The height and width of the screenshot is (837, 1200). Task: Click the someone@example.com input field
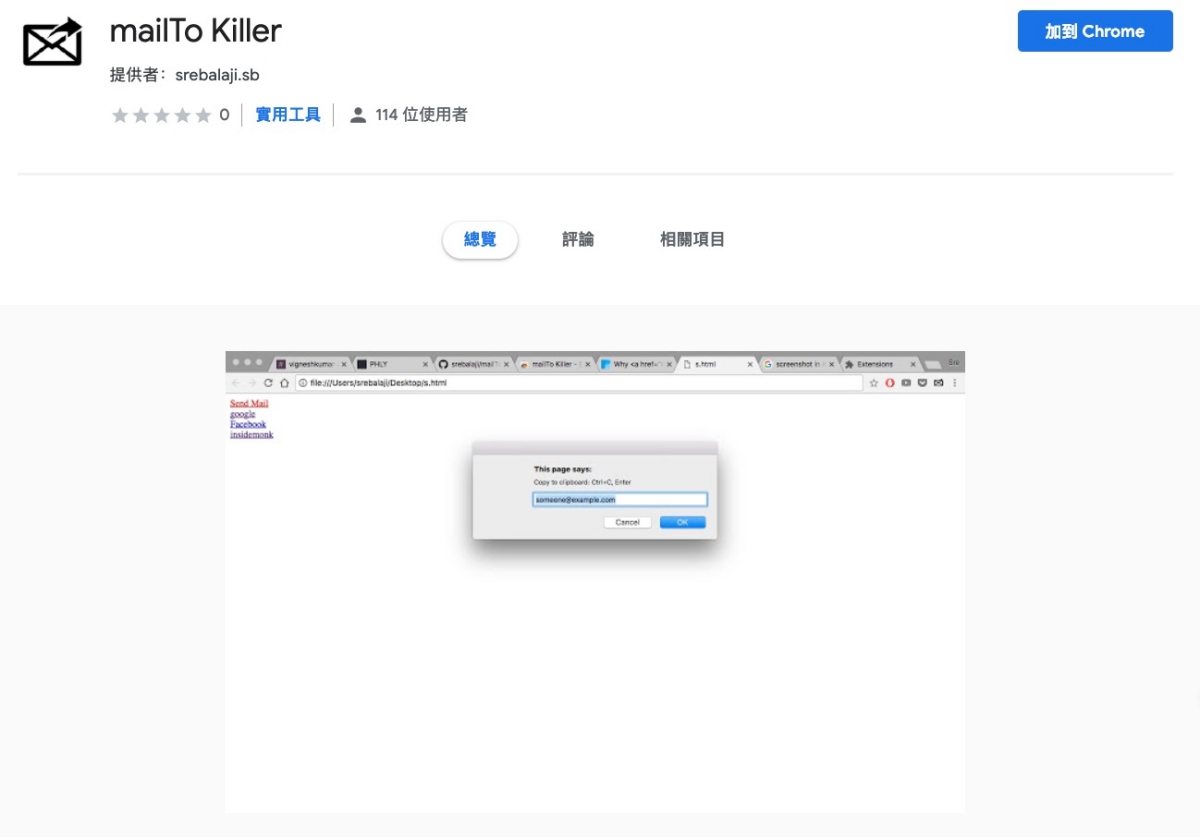tap(620, 499)
